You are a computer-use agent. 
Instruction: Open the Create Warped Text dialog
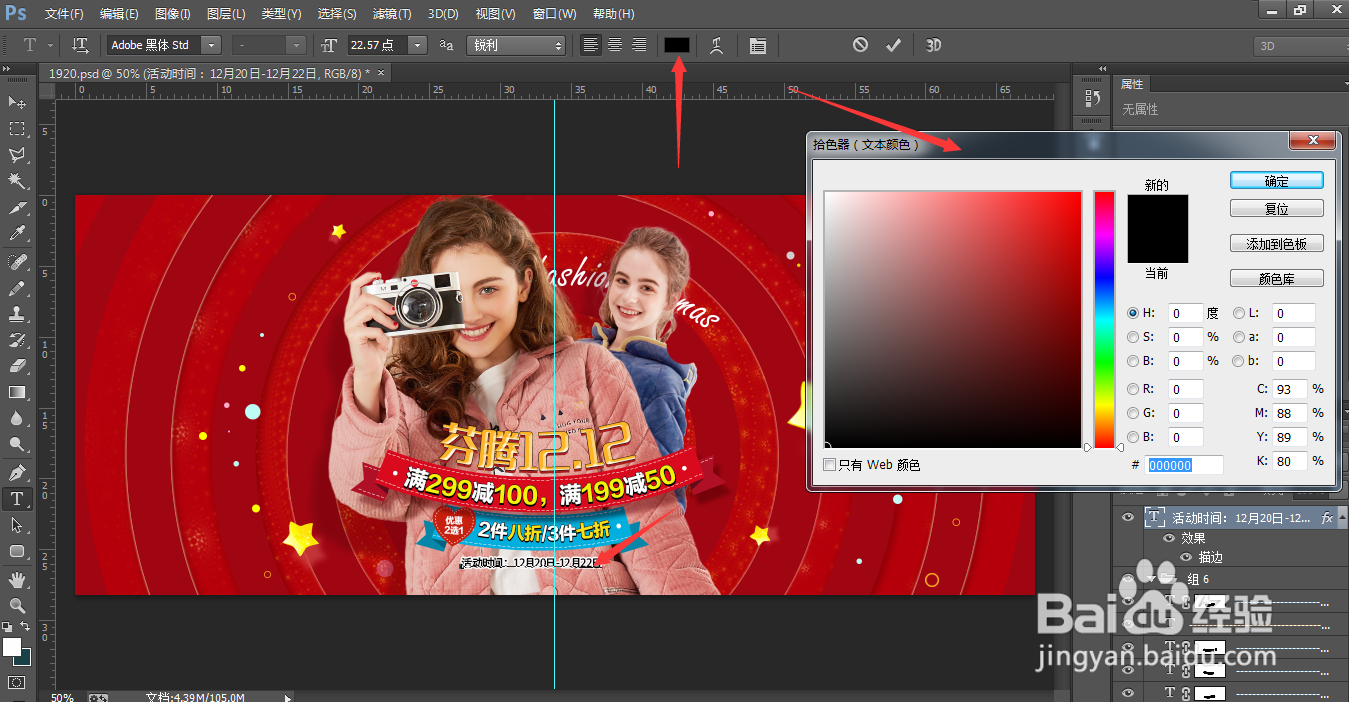[x=716, y=45]
